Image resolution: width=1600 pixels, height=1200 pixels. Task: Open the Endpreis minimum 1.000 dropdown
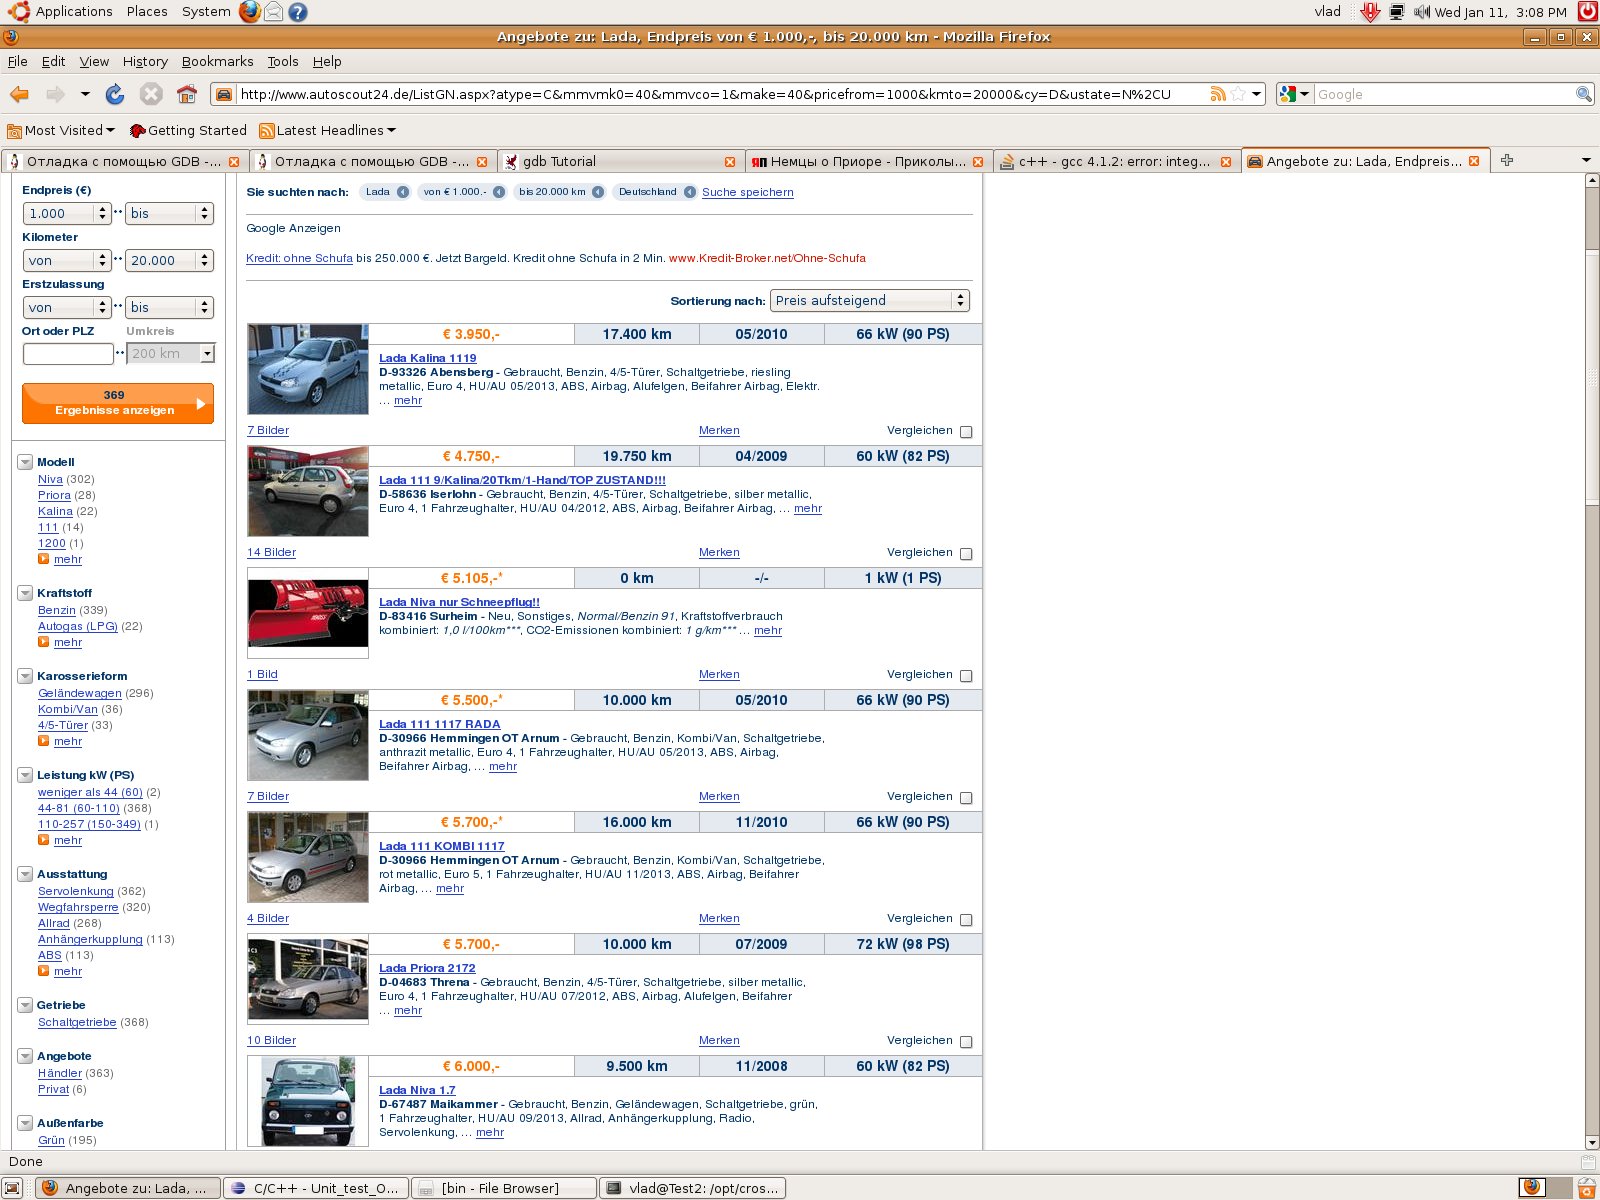(x=66, y=213)
